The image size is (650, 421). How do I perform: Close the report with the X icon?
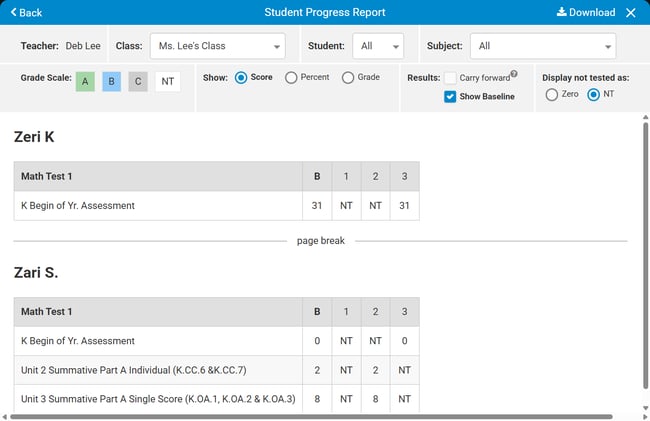pyautogui.click(x=631, y=13)
